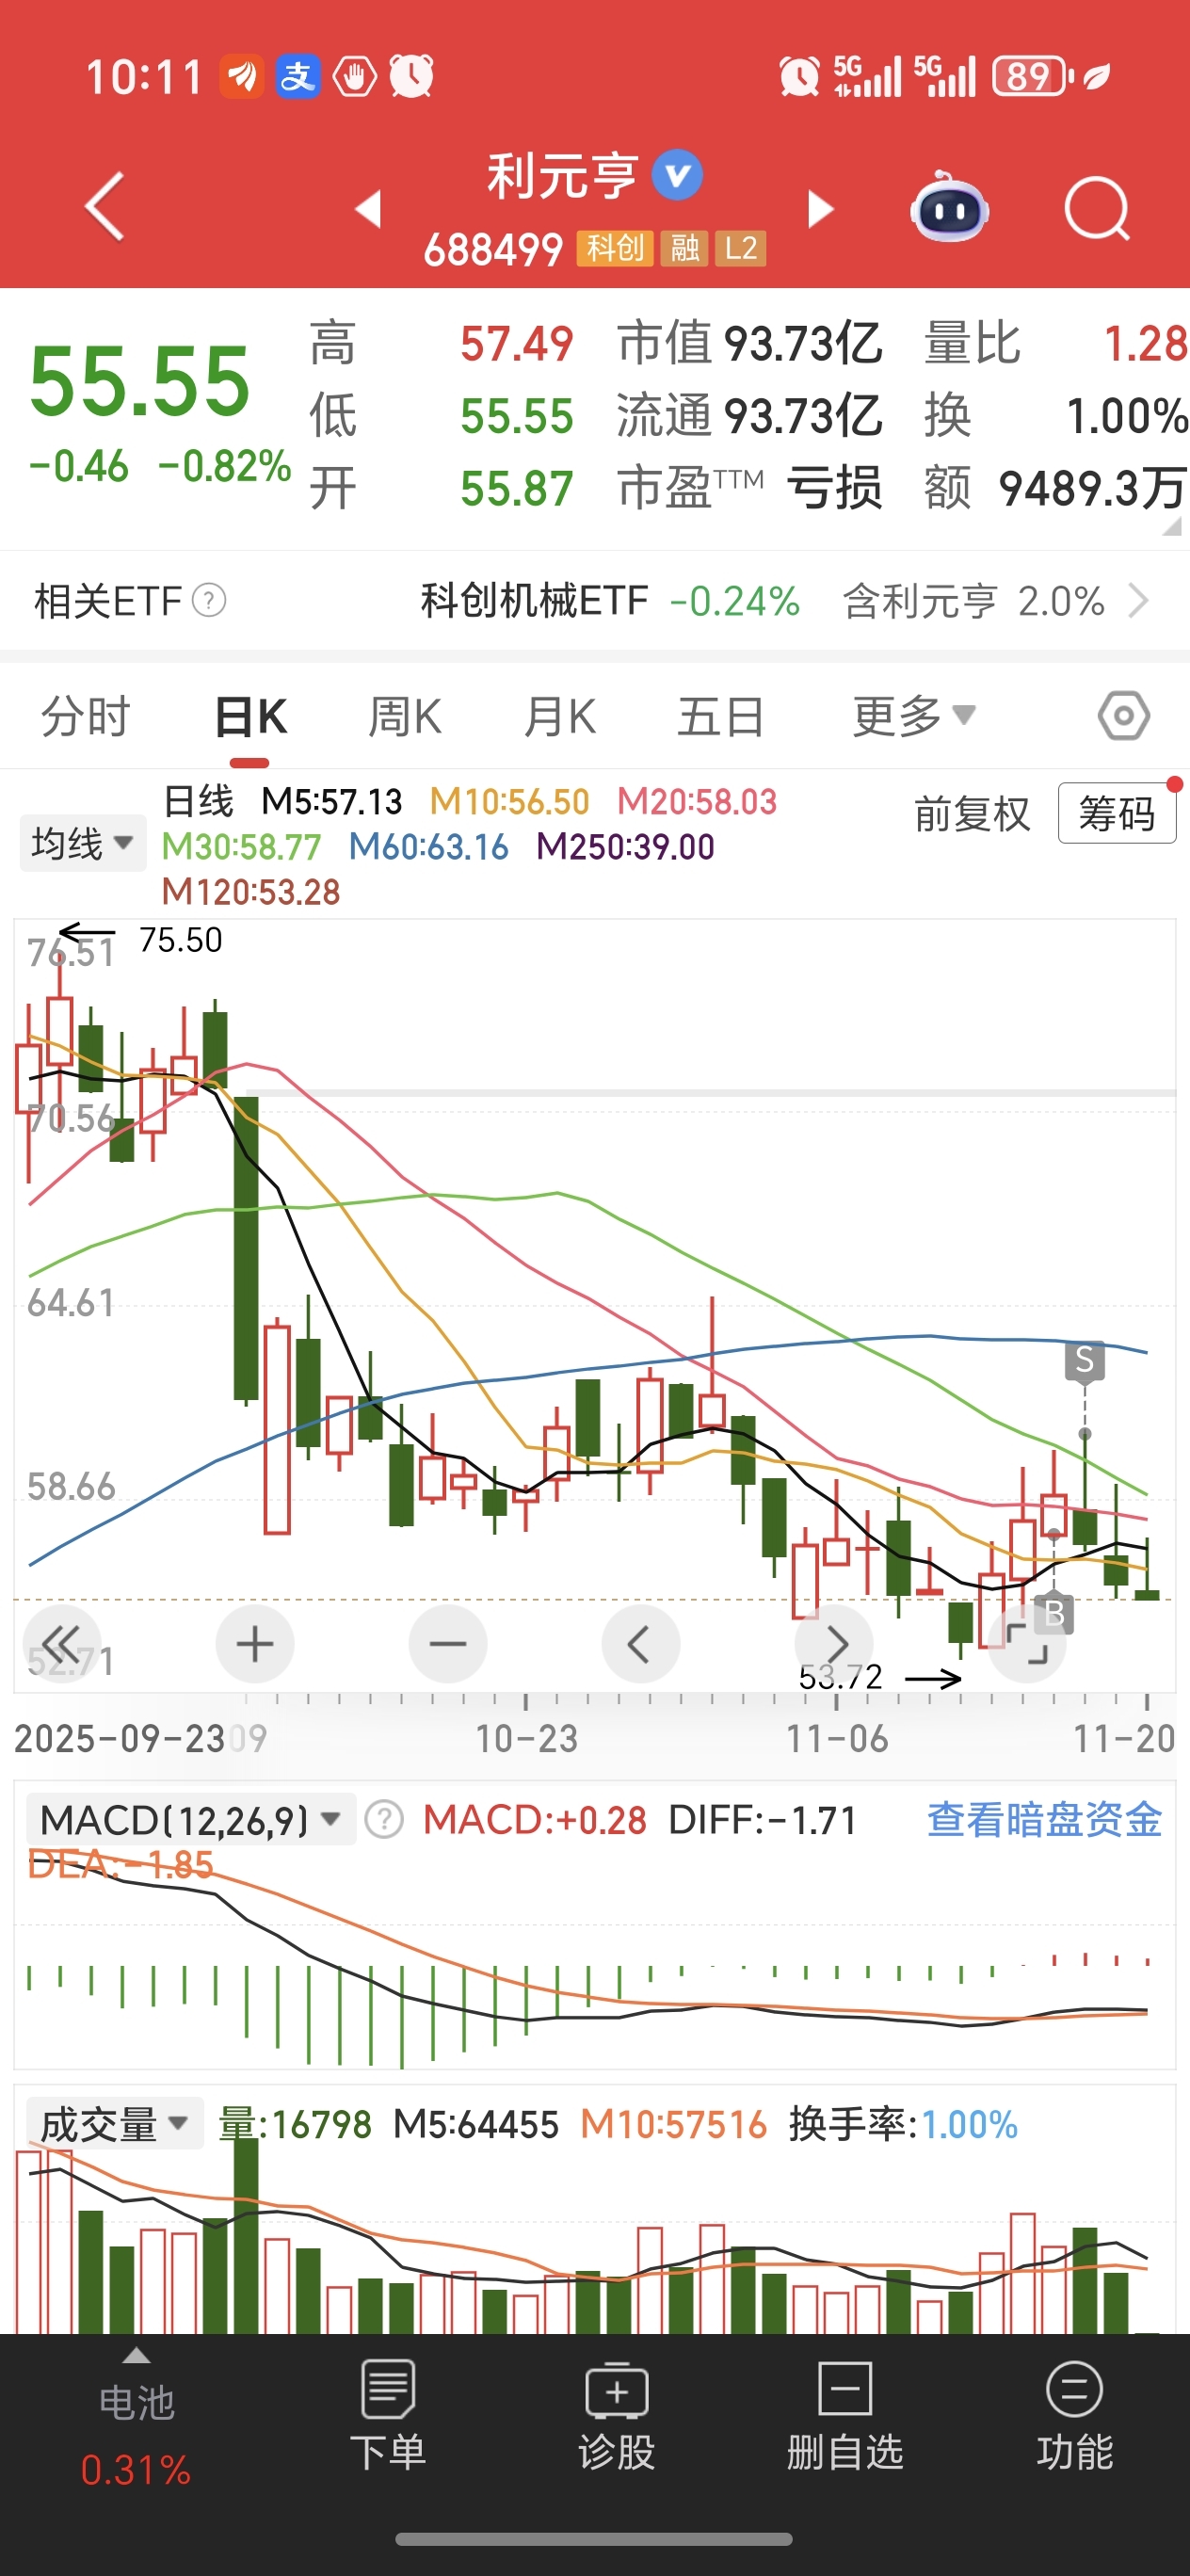Tap the M250:39.00 moving average label
The width and height of the screenshot is (1190, 2576).
coord(625,847)
